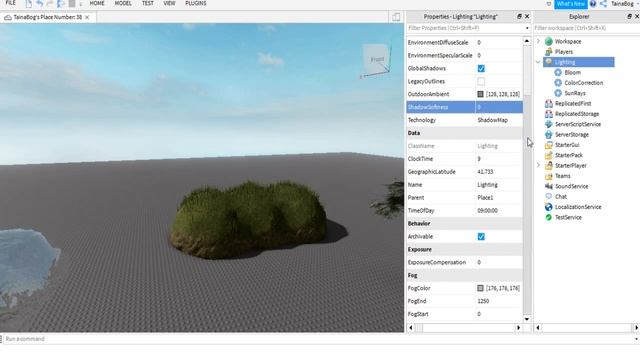Viewport: 640px width, 360px height.
Task: Select Chat service in Explorer
Action: coord(560,196)
